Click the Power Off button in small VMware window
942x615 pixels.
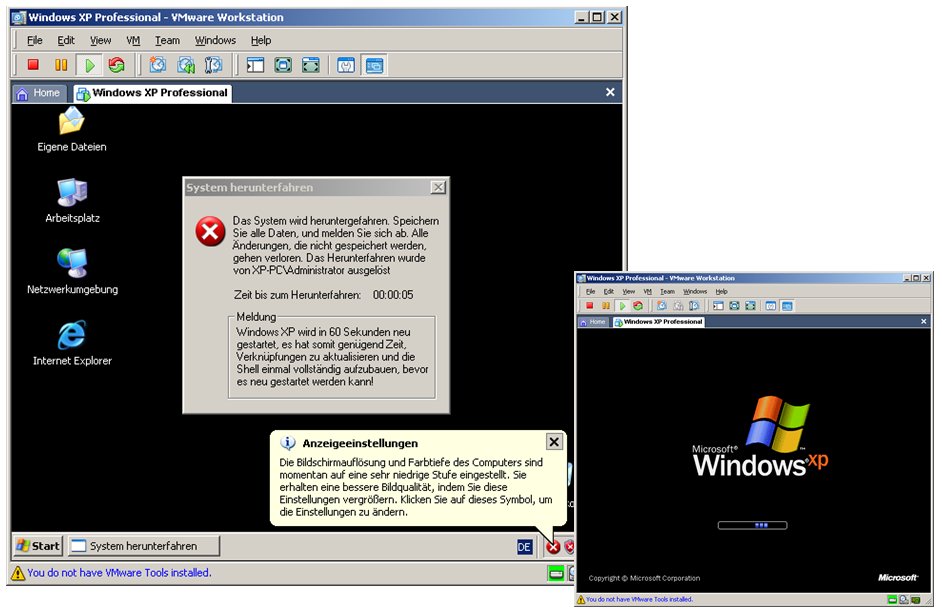[589, 306]
